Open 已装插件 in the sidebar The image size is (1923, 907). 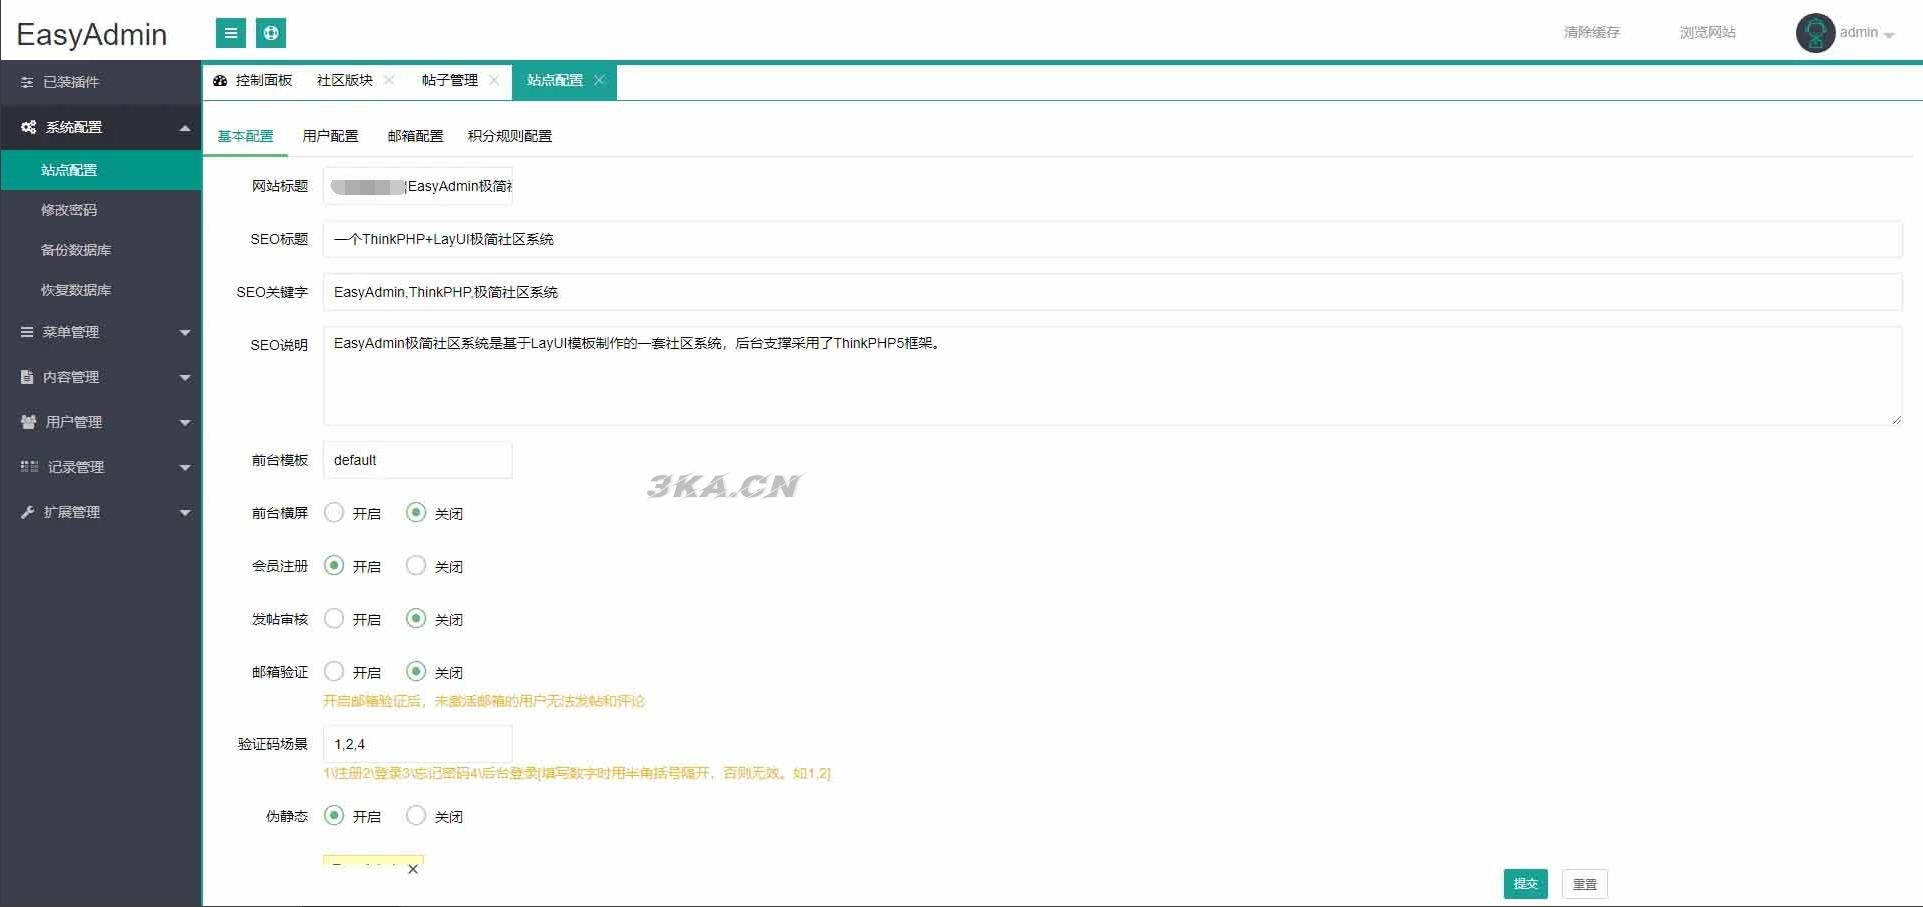(x=70, y=82)
